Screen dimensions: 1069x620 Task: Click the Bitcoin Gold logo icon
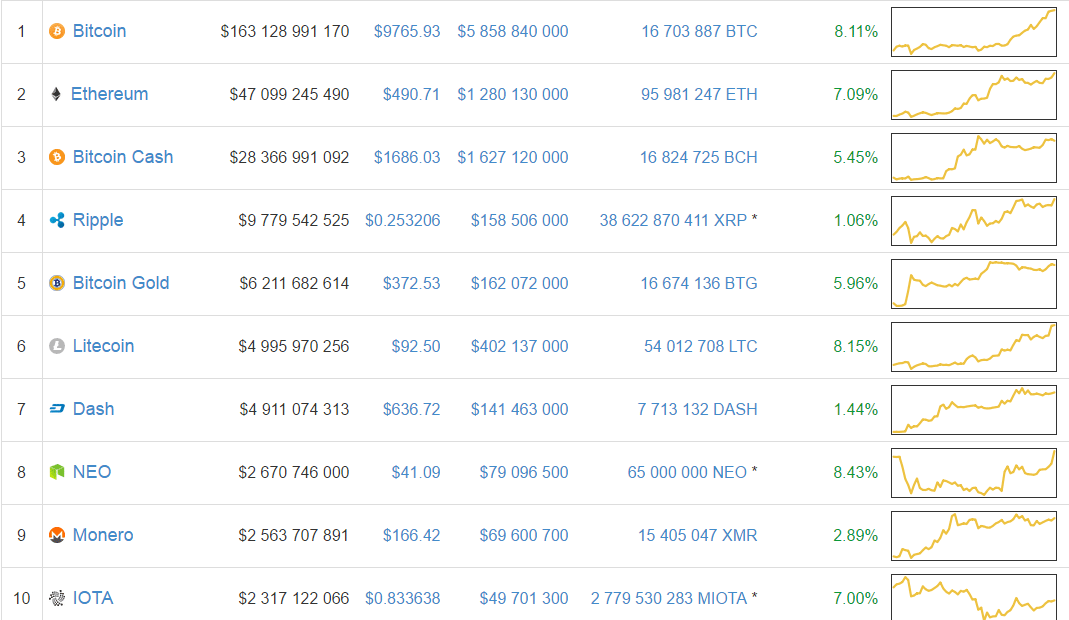coord(57,283)
